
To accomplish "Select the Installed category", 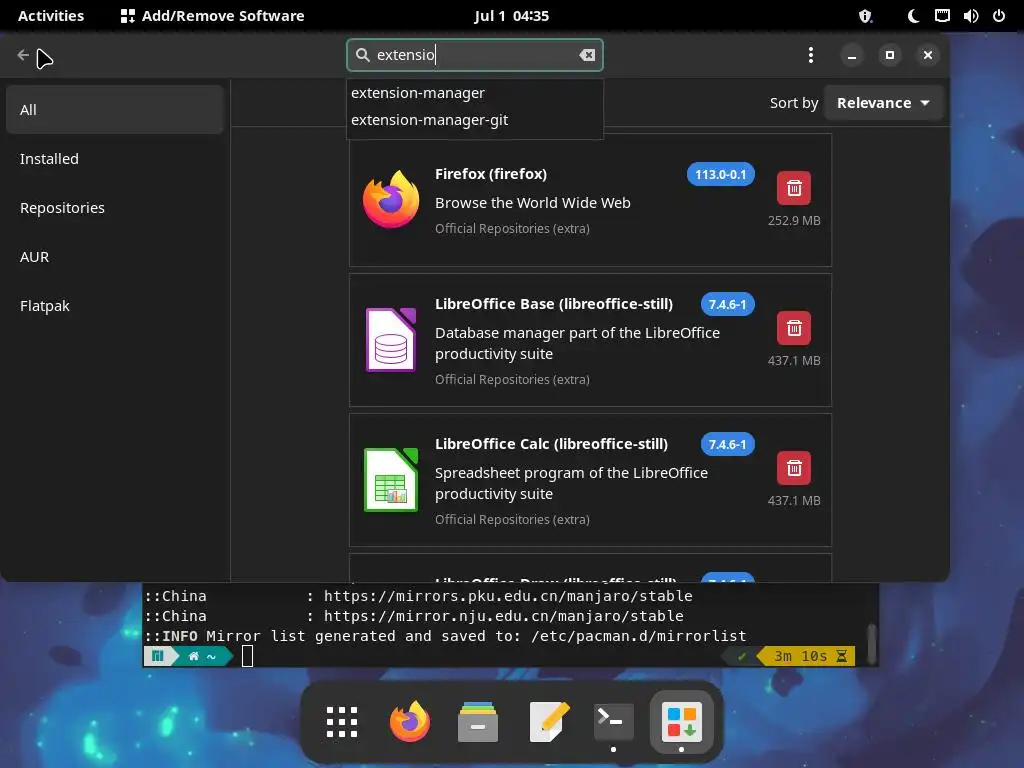I will [115, 159].
